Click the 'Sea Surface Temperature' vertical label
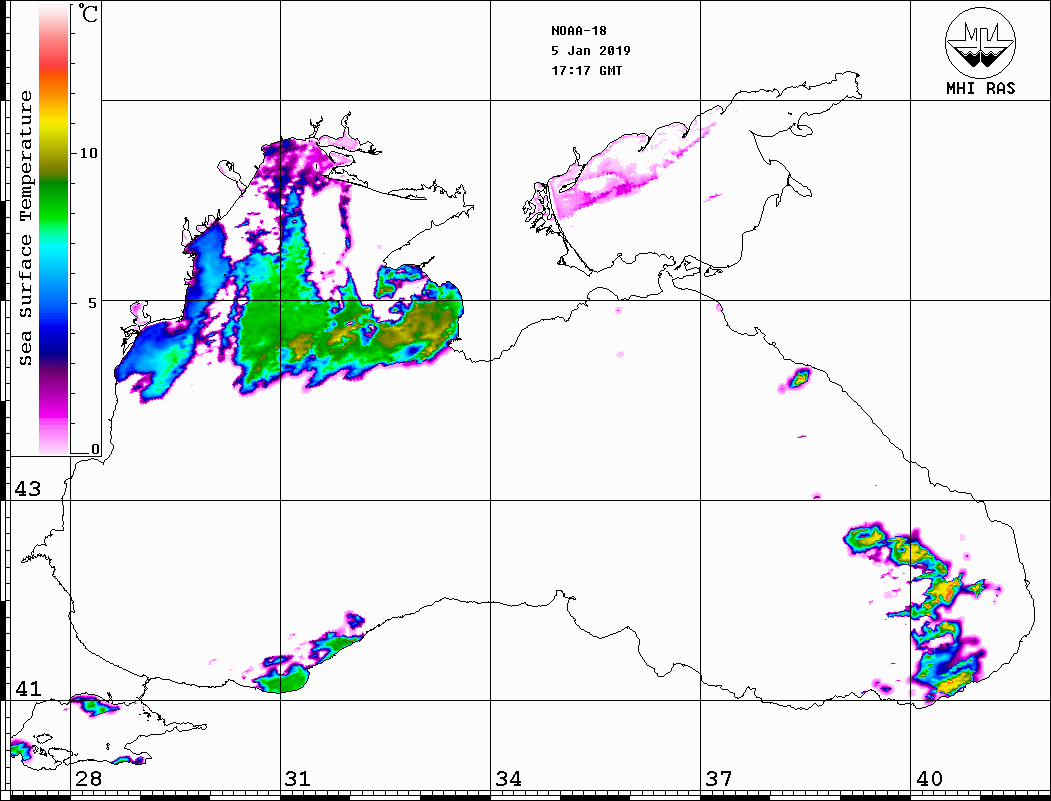This screenshot has width=1051, height=801. [25, 229]
